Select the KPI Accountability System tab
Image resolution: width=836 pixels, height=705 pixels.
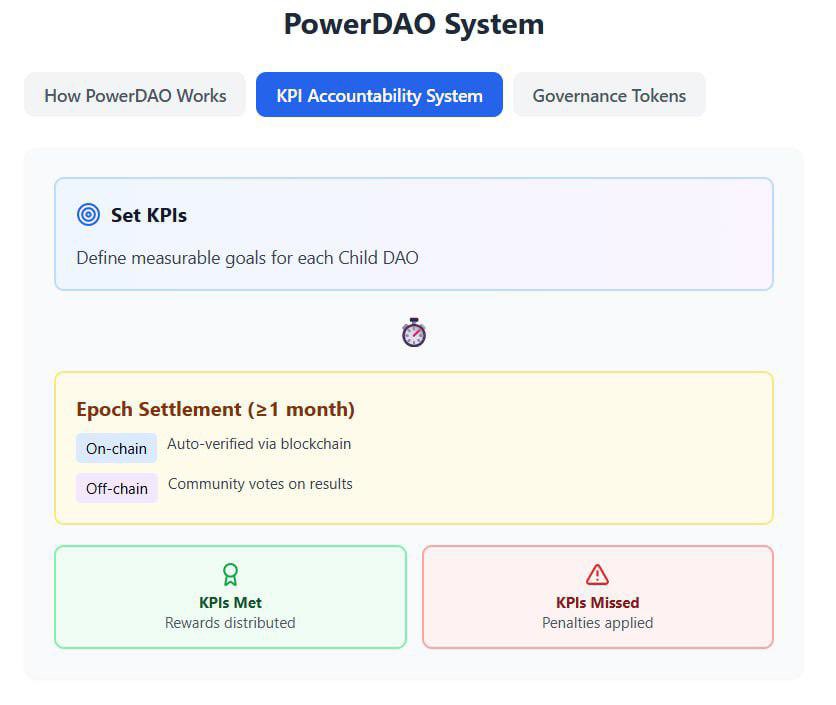379,95
